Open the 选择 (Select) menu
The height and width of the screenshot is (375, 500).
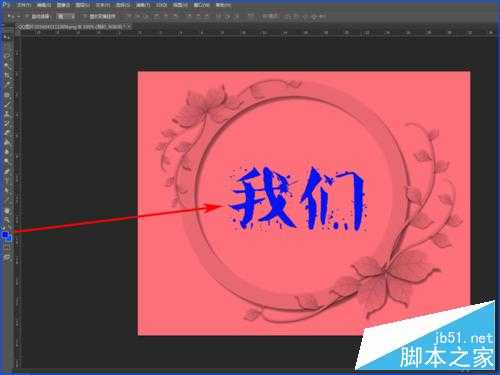tap(123, 5)
